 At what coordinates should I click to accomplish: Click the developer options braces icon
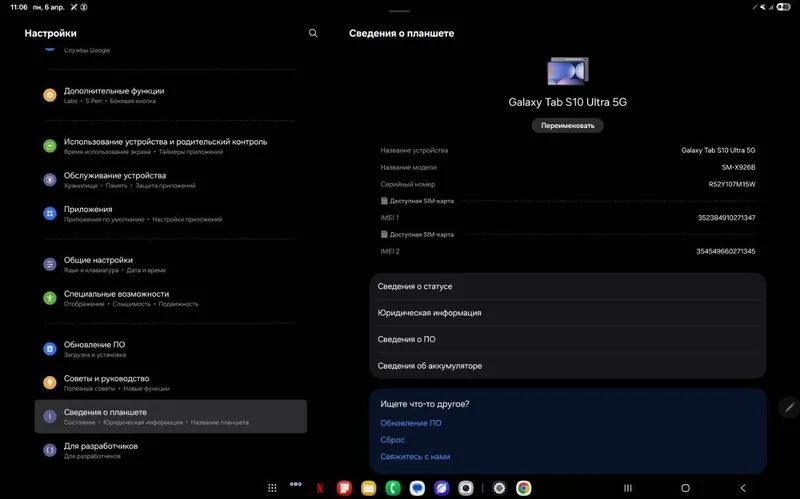click(49, 450)
